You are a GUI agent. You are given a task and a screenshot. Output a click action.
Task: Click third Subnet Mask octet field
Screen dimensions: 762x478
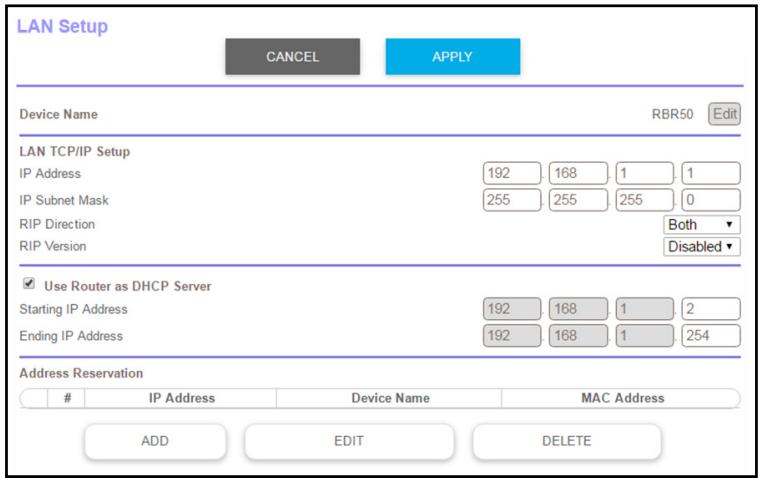tap(645, 200)
